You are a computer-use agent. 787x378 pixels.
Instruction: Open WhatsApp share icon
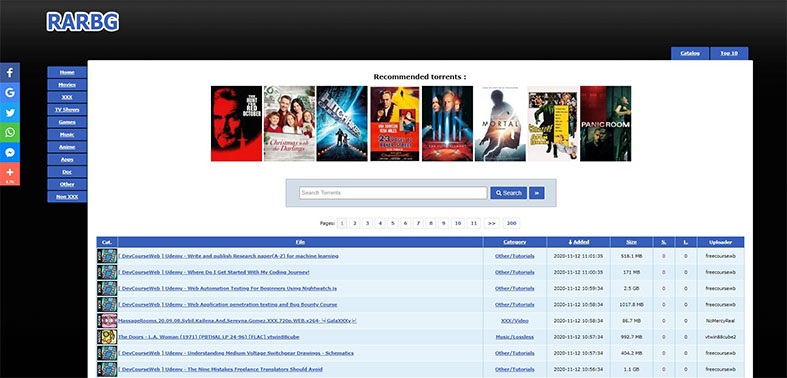[10, 133]
